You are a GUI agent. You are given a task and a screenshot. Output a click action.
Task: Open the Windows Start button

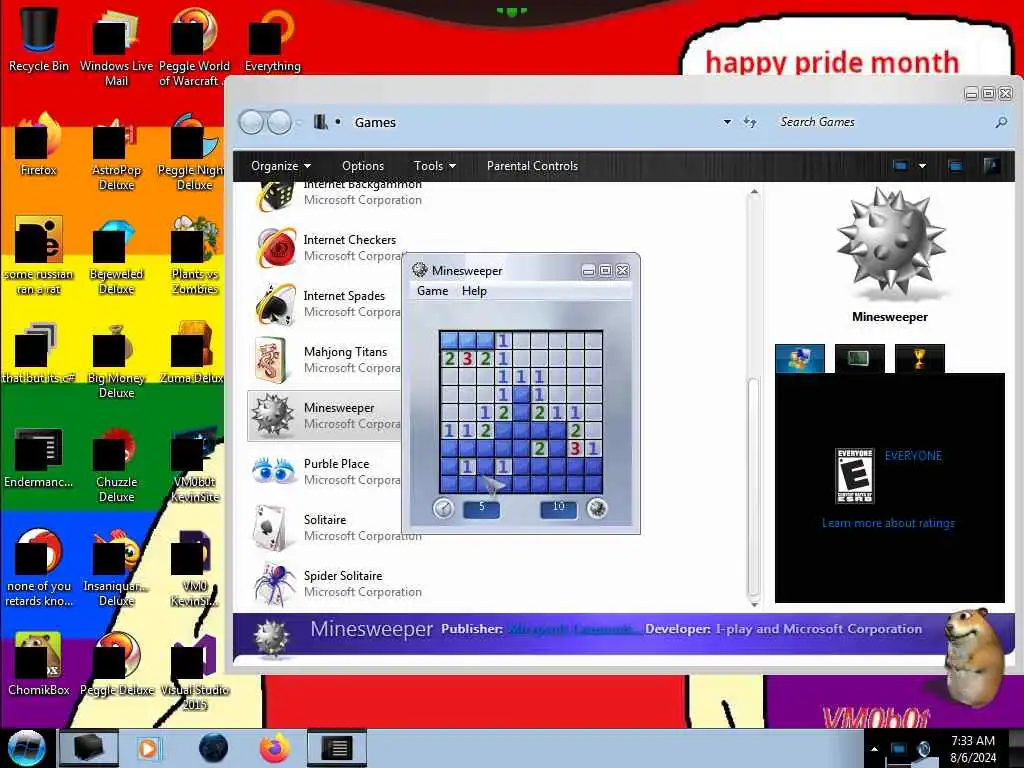pyautogui.click(x=27, y=748)
